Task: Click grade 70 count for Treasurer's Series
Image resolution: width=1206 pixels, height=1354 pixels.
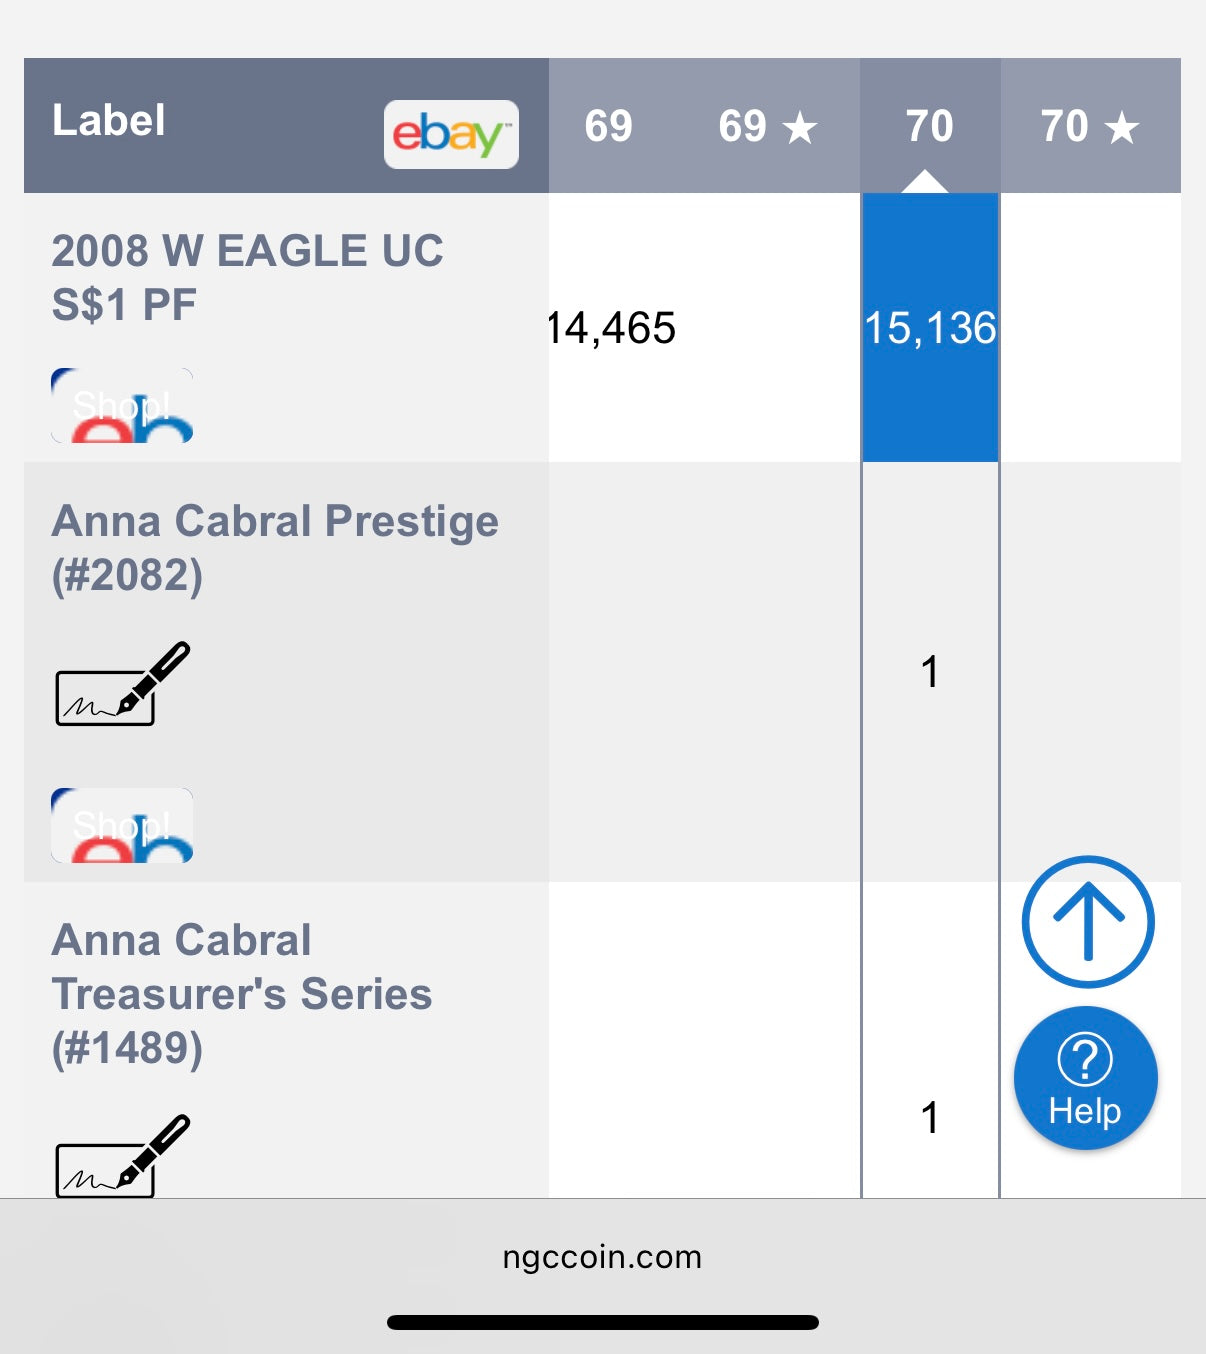Action: tap(930, 1118)
